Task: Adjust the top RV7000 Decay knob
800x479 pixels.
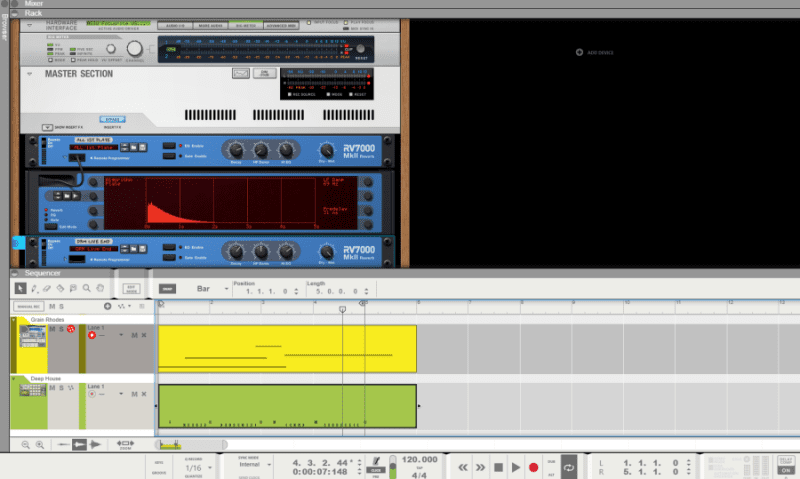Action: [236, 150]
